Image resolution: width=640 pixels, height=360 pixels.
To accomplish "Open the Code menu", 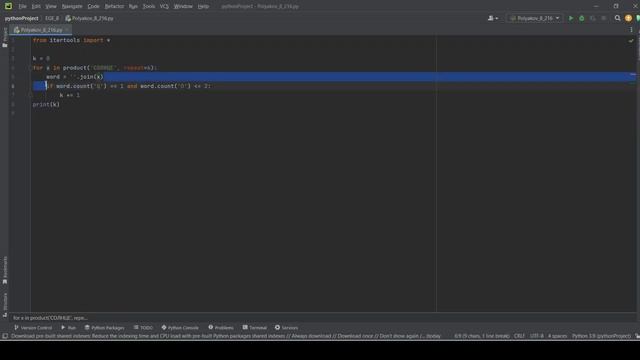I will [x=93, y=6].
